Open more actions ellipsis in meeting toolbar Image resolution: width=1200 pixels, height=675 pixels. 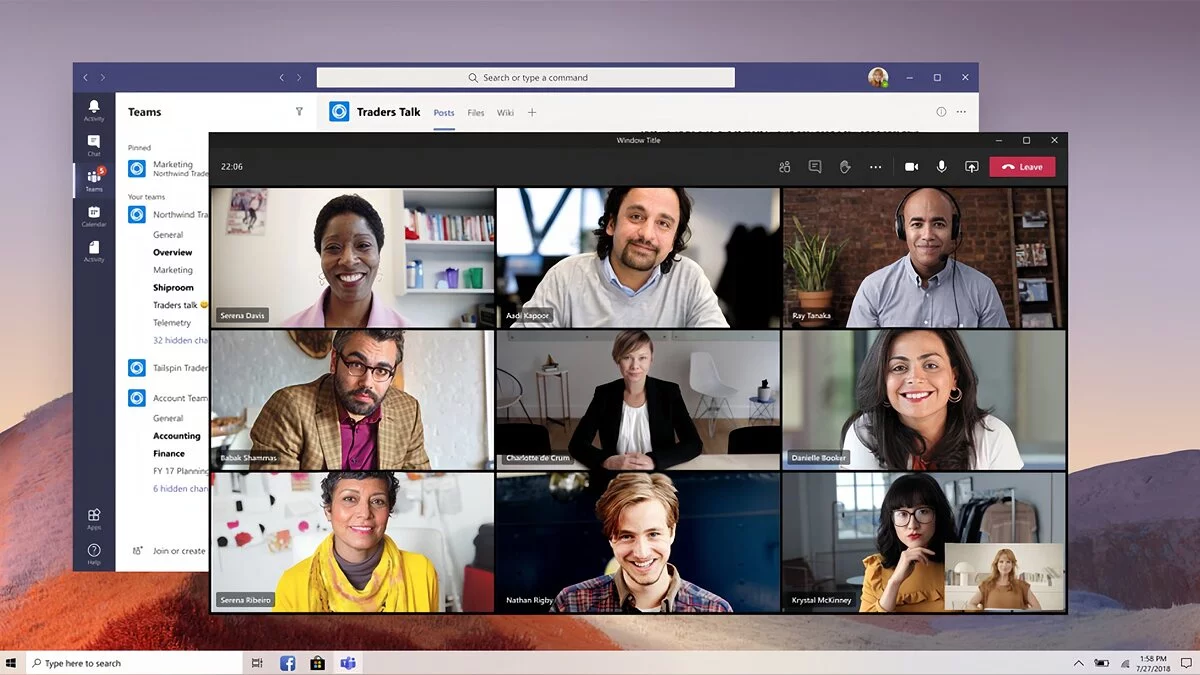point(876,167)
